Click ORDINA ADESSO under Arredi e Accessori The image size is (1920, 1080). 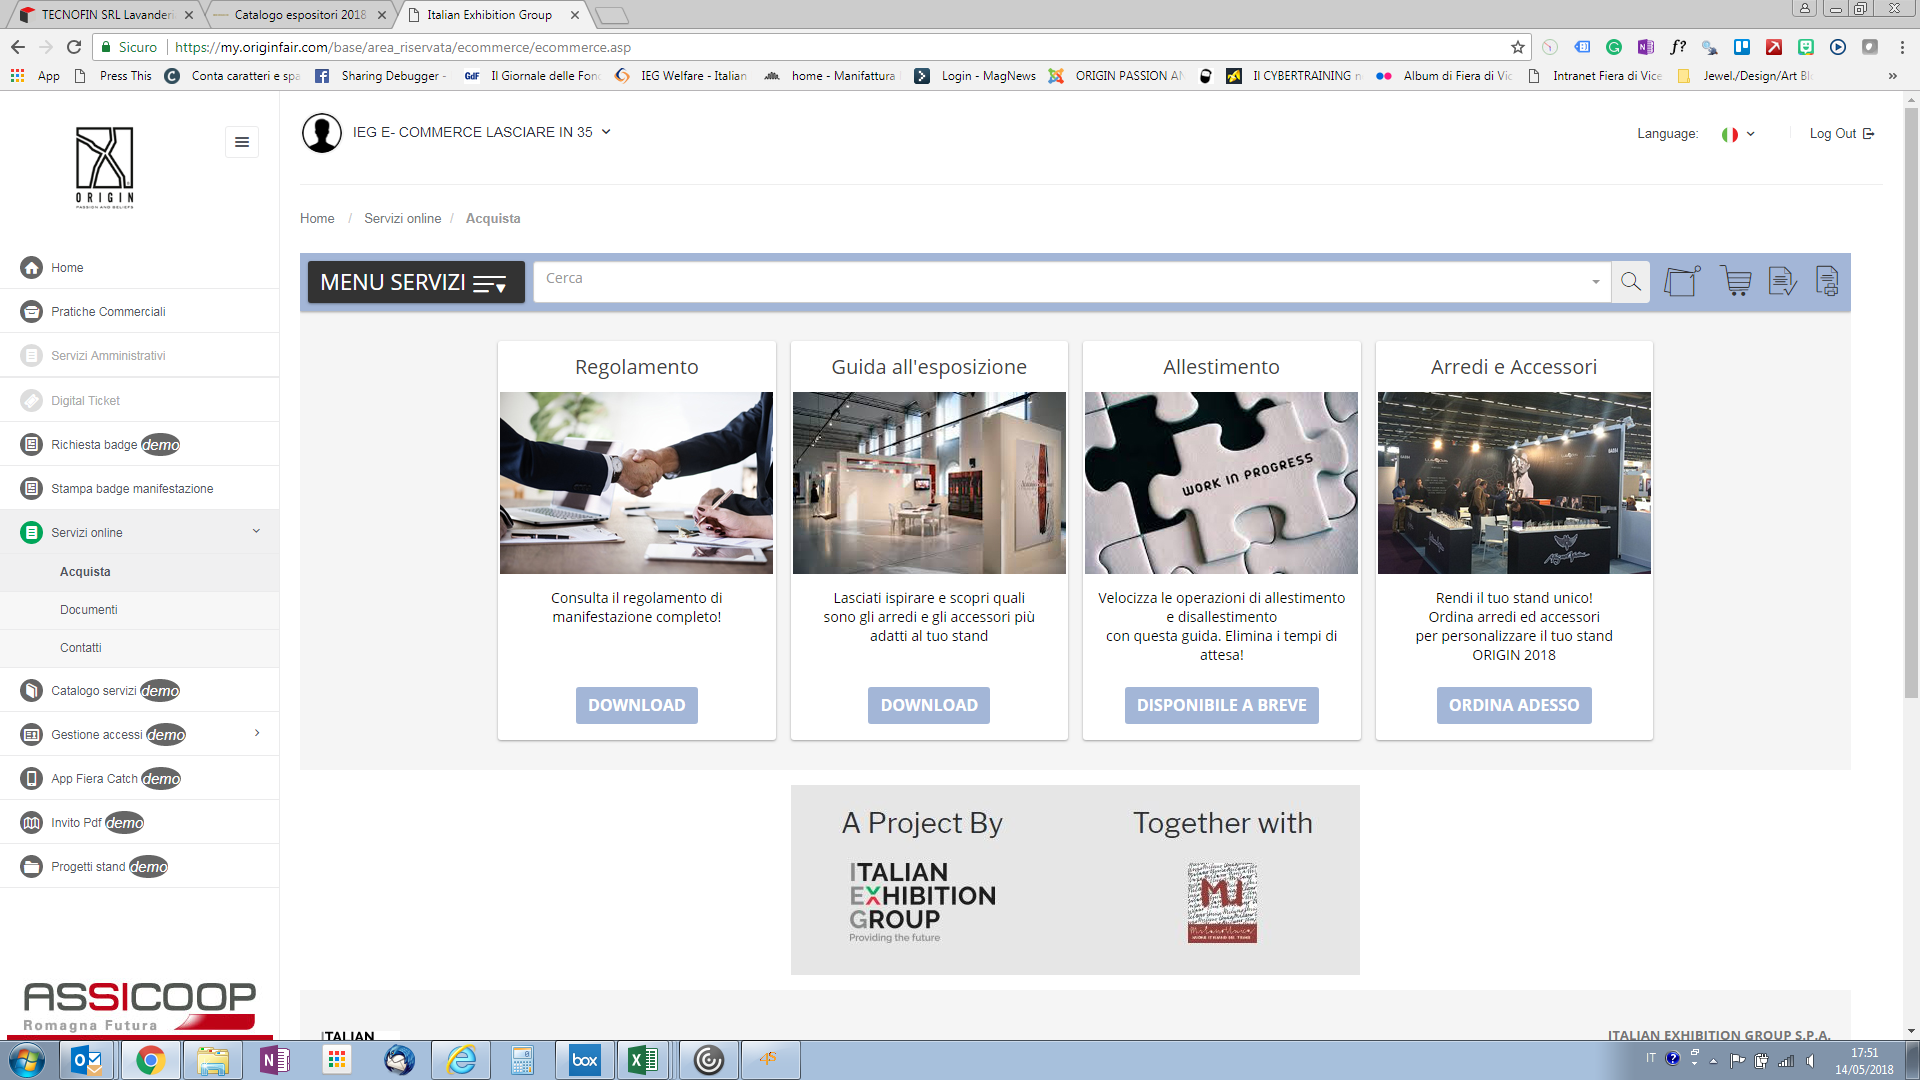click(1513, 705)
